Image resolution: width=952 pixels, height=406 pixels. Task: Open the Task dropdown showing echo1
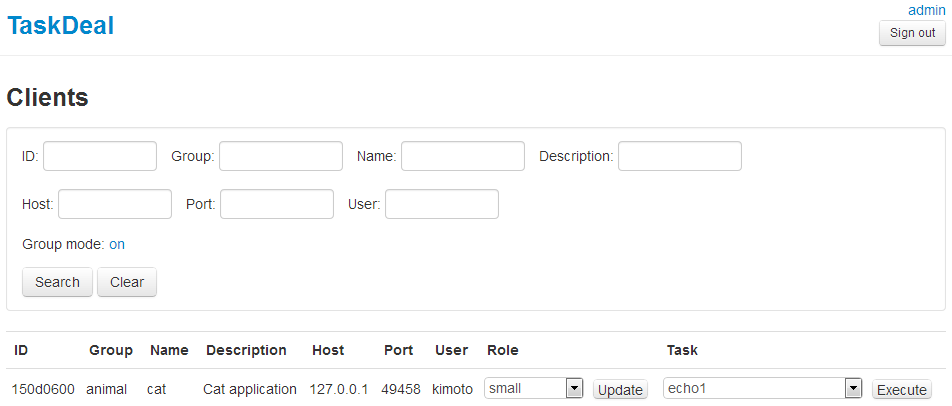coord(754,389)
